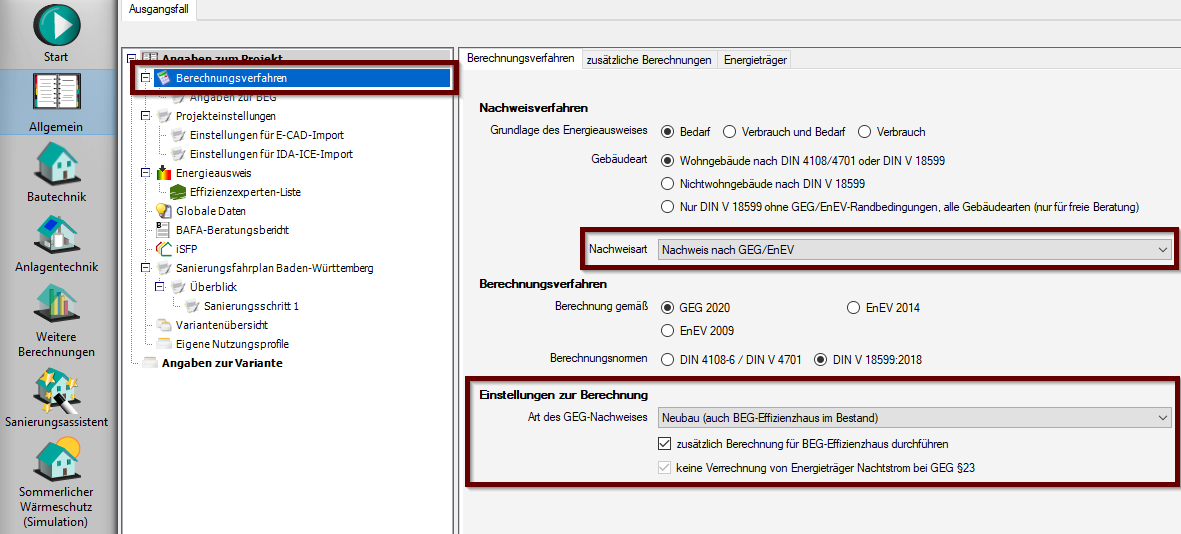The height and width of the screenshot is (534, 1181).
Task: Click the Start play icon in sidebar
Action: click(56, 25)
